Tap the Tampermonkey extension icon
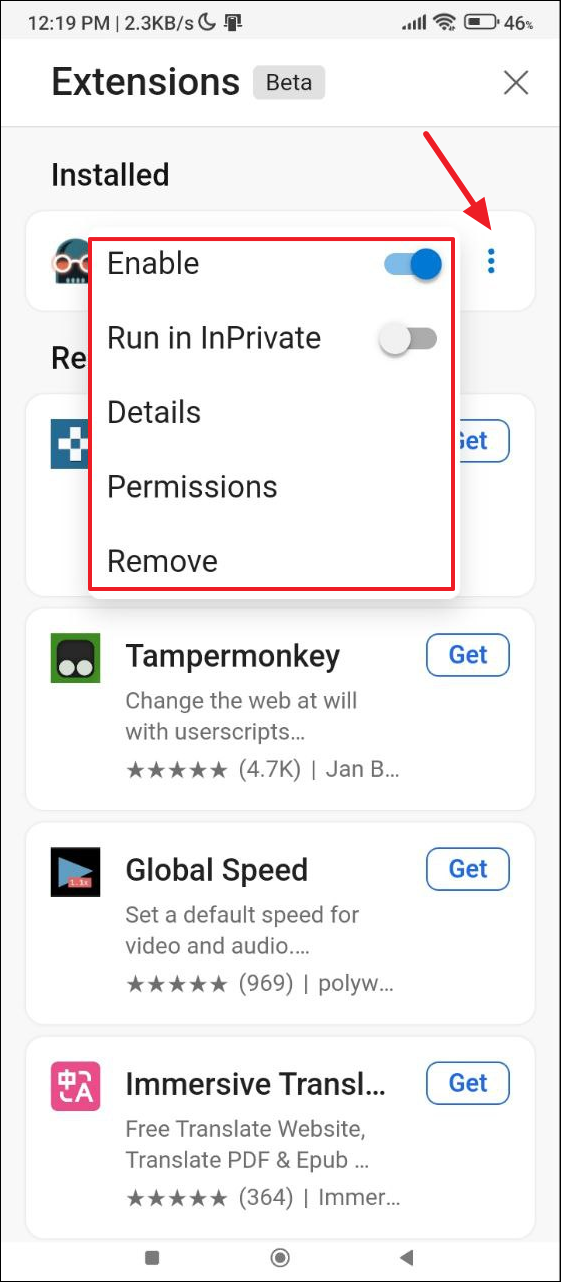 click(x=75, y=659)
